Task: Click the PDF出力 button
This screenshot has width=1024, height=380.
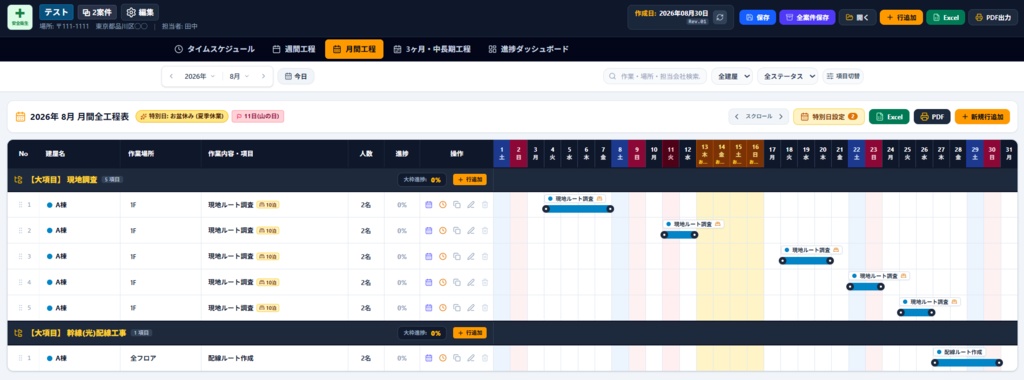Action: (993, 18)
